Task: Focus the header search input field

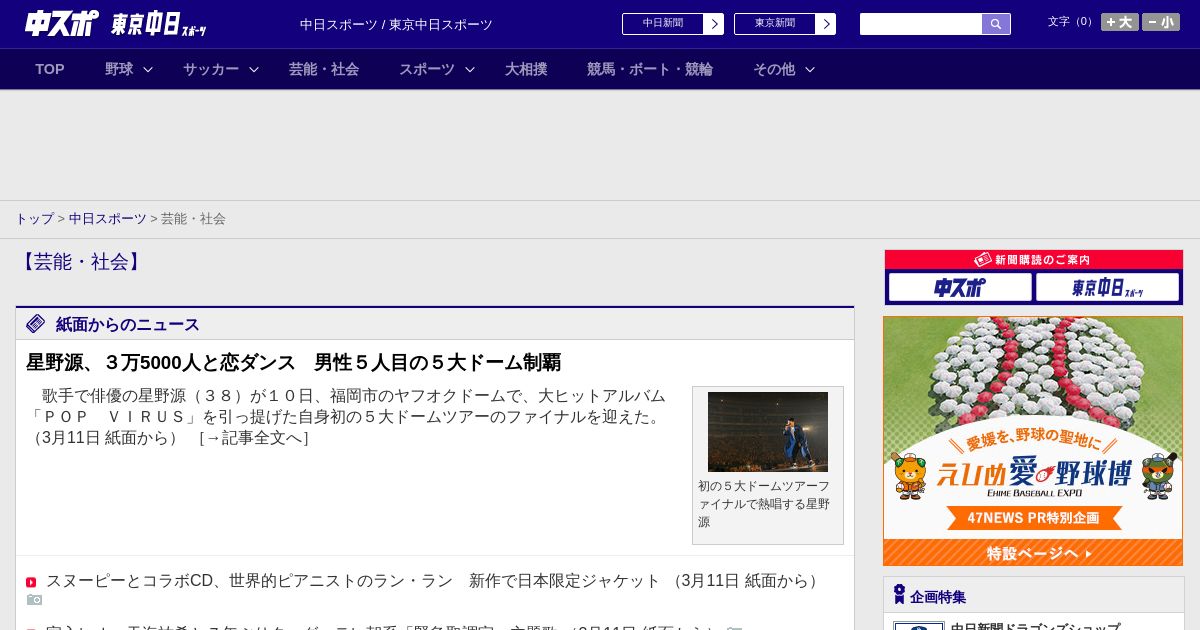Action: [921, 24]
